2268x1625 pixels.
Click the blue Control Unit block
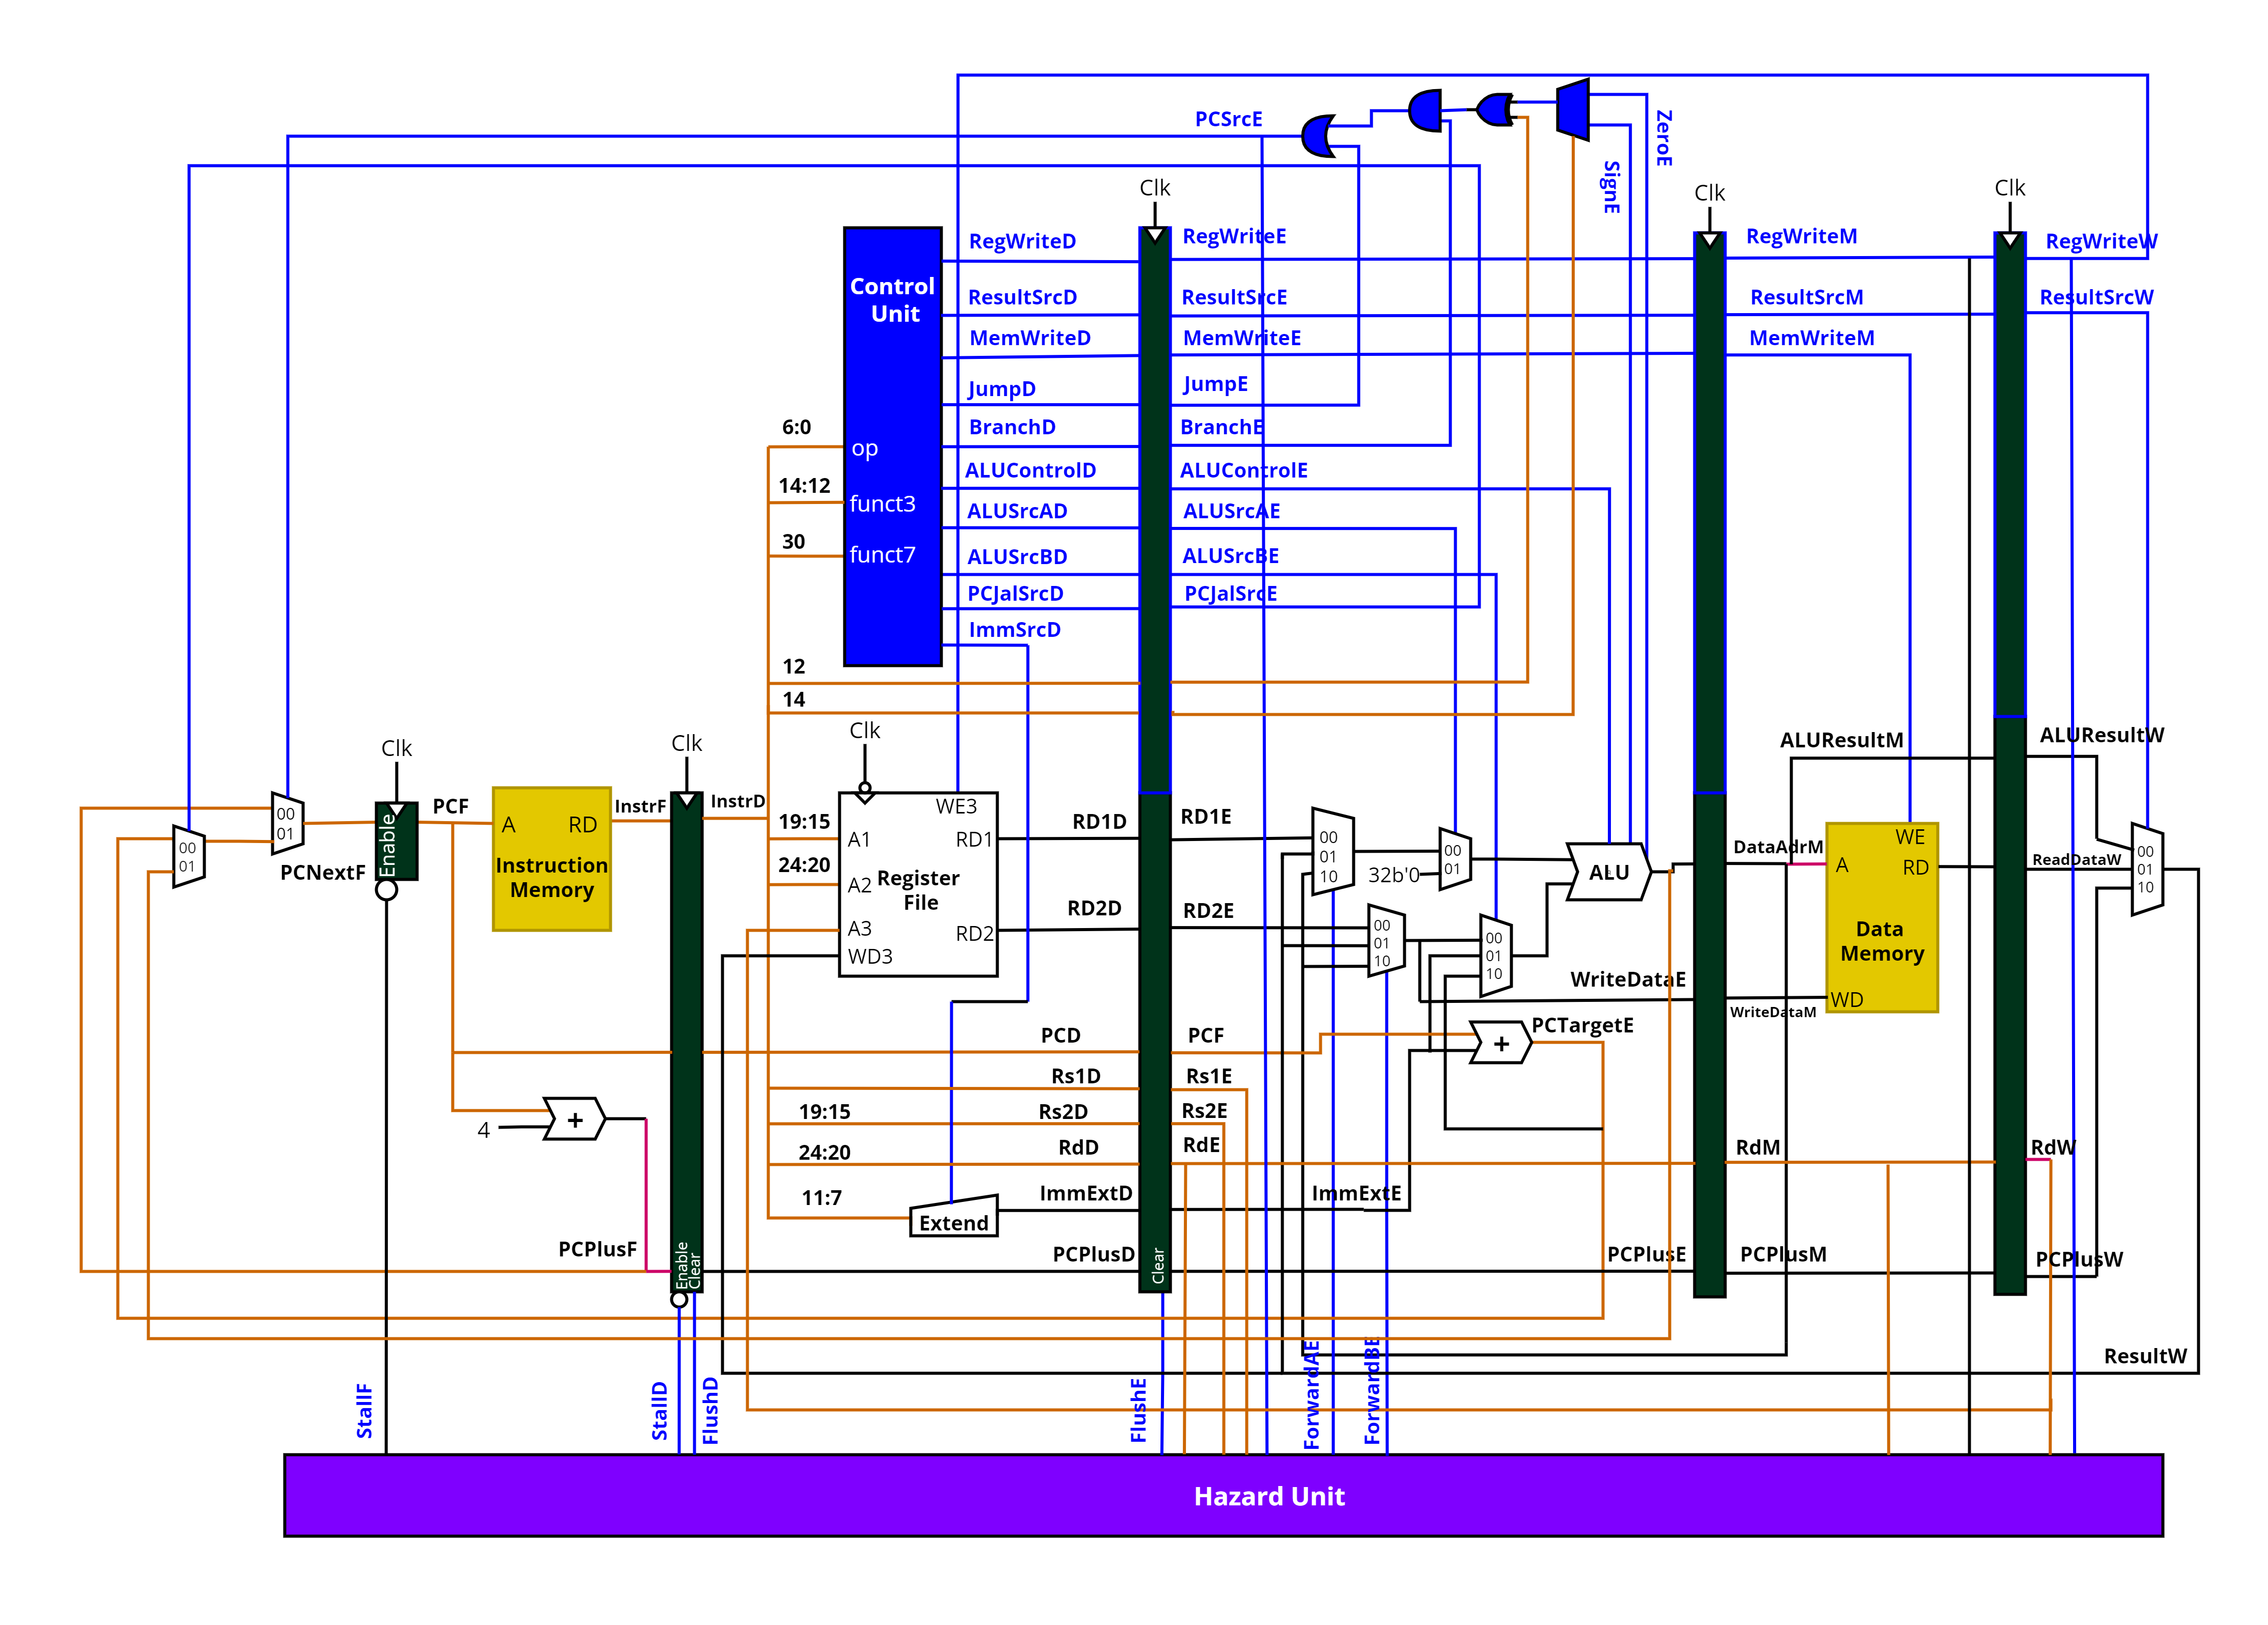(x=892, y=446)
